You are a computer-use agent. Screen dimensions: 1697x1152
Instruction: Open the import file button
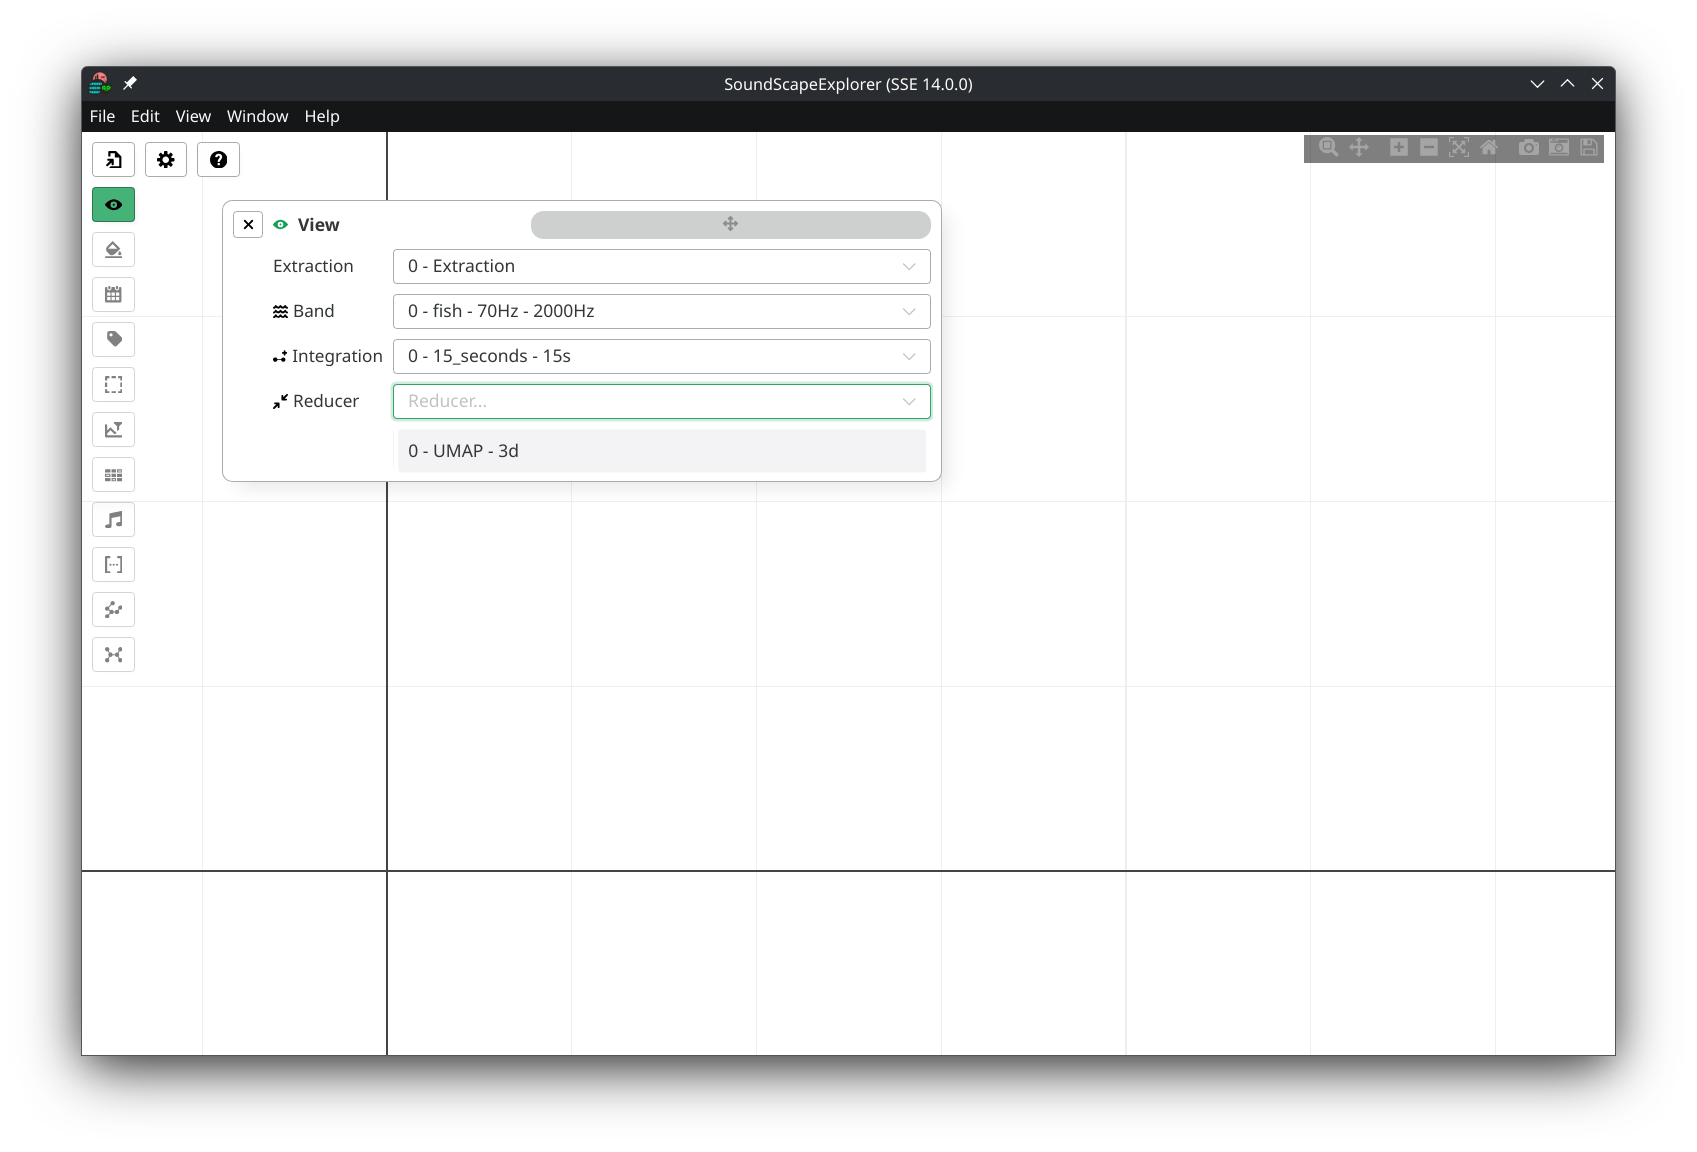pos(113,160)
